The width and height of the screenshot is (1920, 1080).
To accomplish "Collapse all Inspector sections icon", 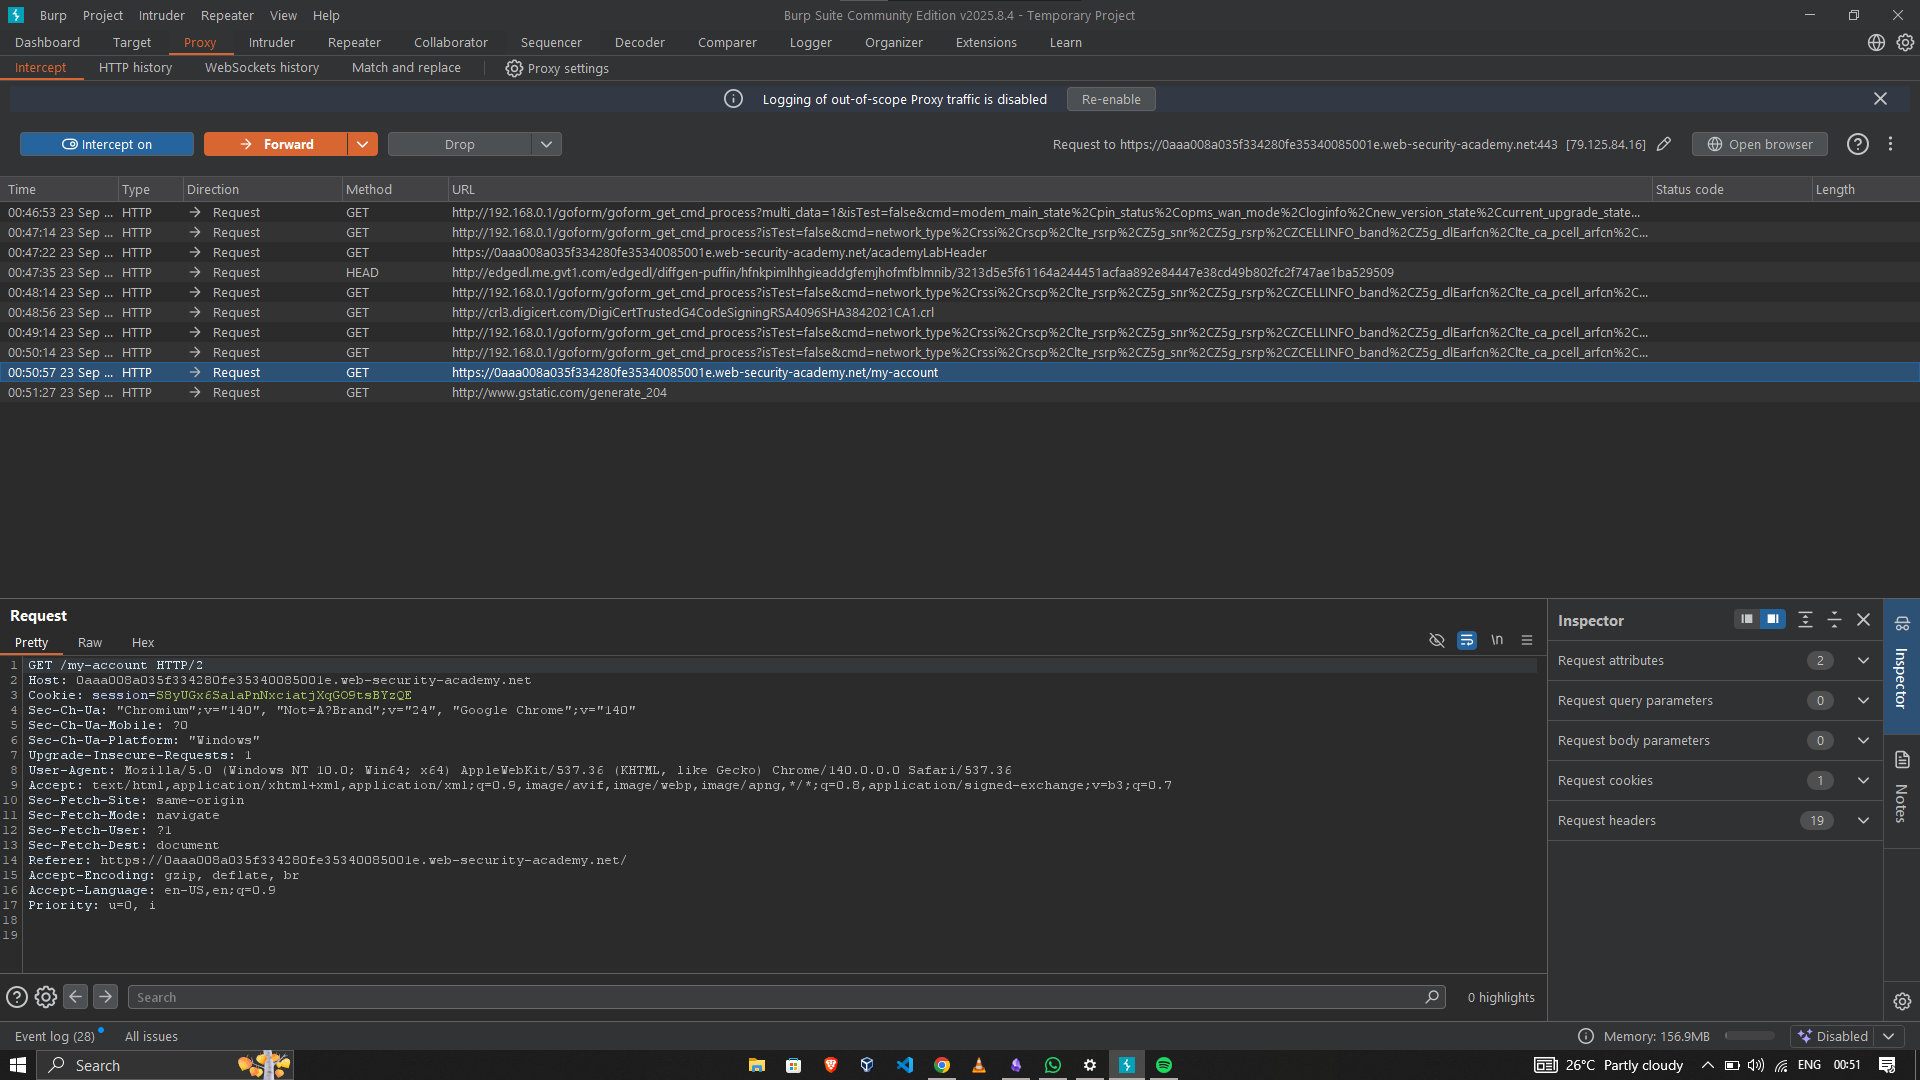I will (1834, 620).
